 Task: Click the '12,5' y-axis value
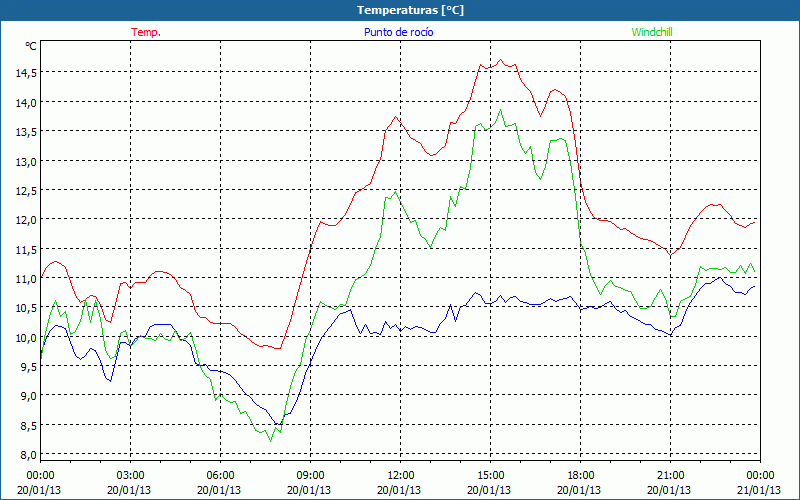click(x=26, y=190)
